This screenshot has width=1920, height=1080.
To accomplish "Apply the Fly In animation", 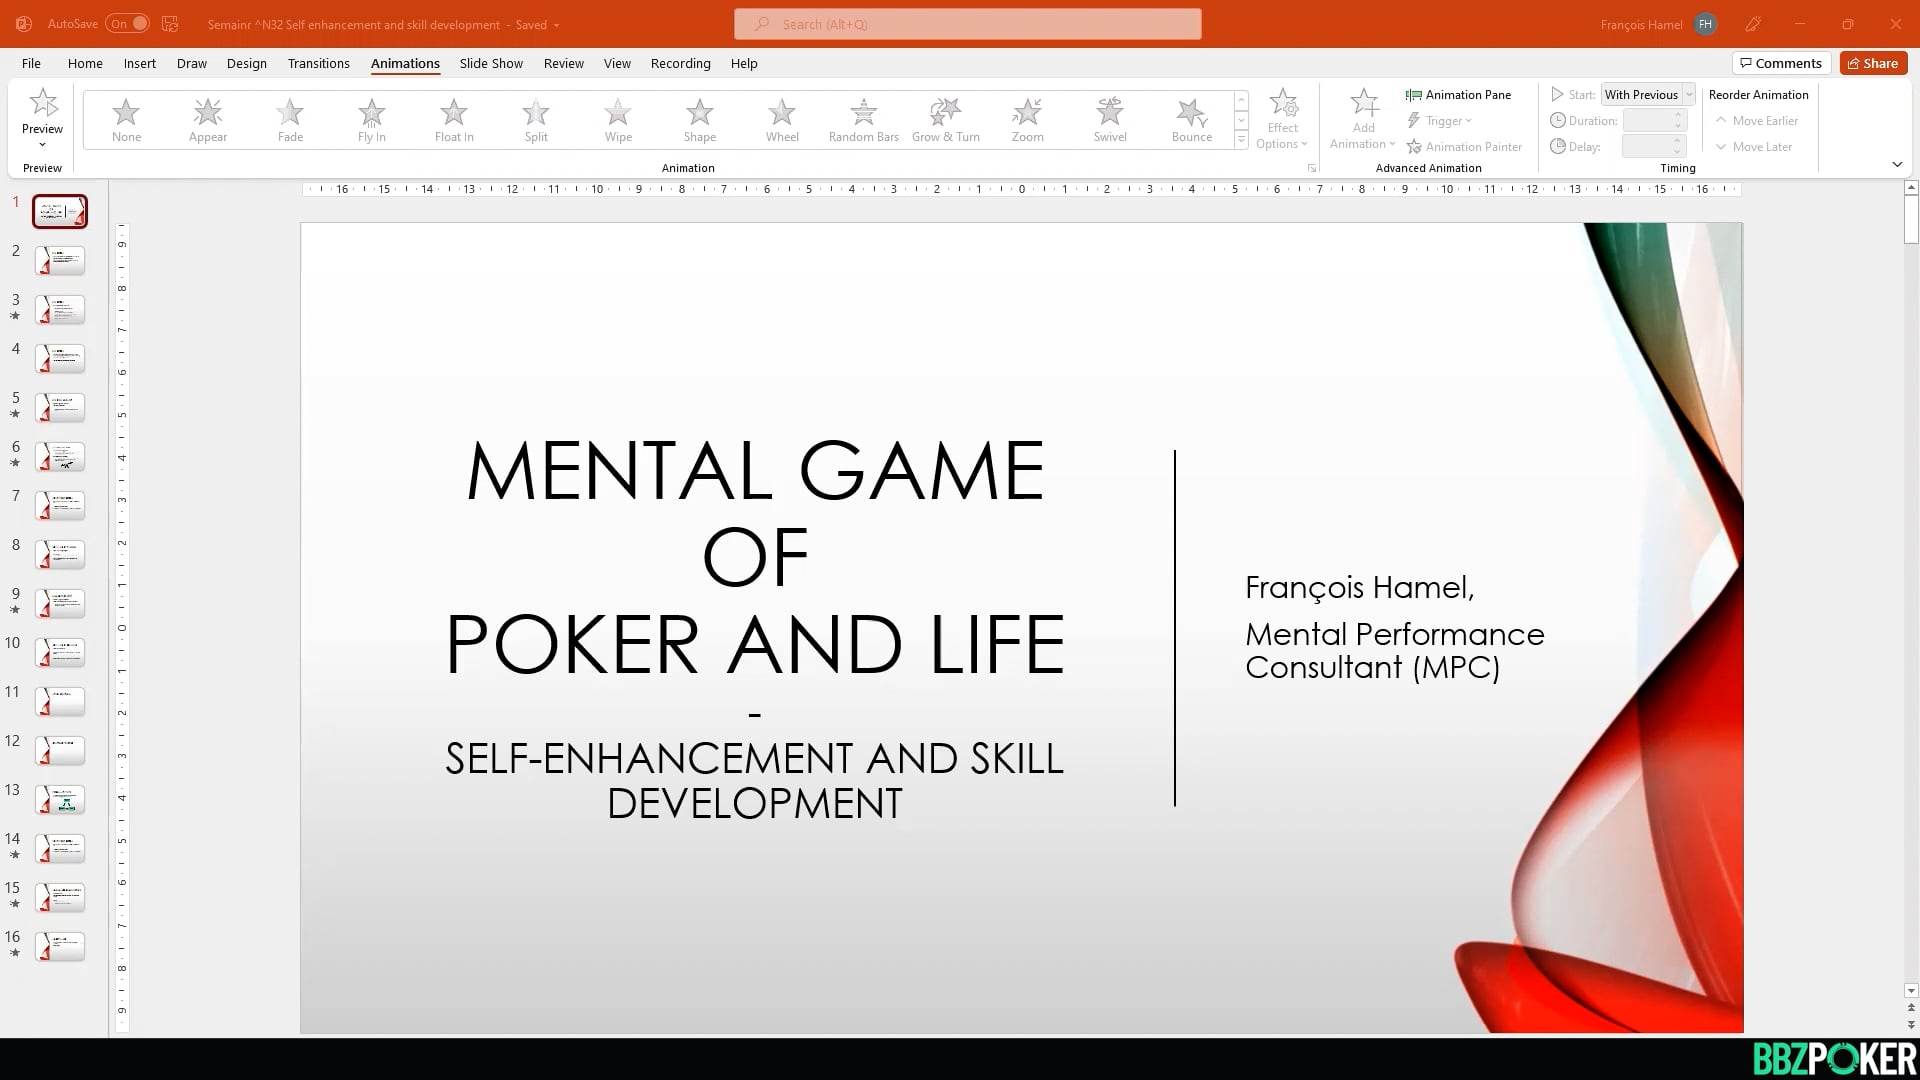I will (371, 118).
